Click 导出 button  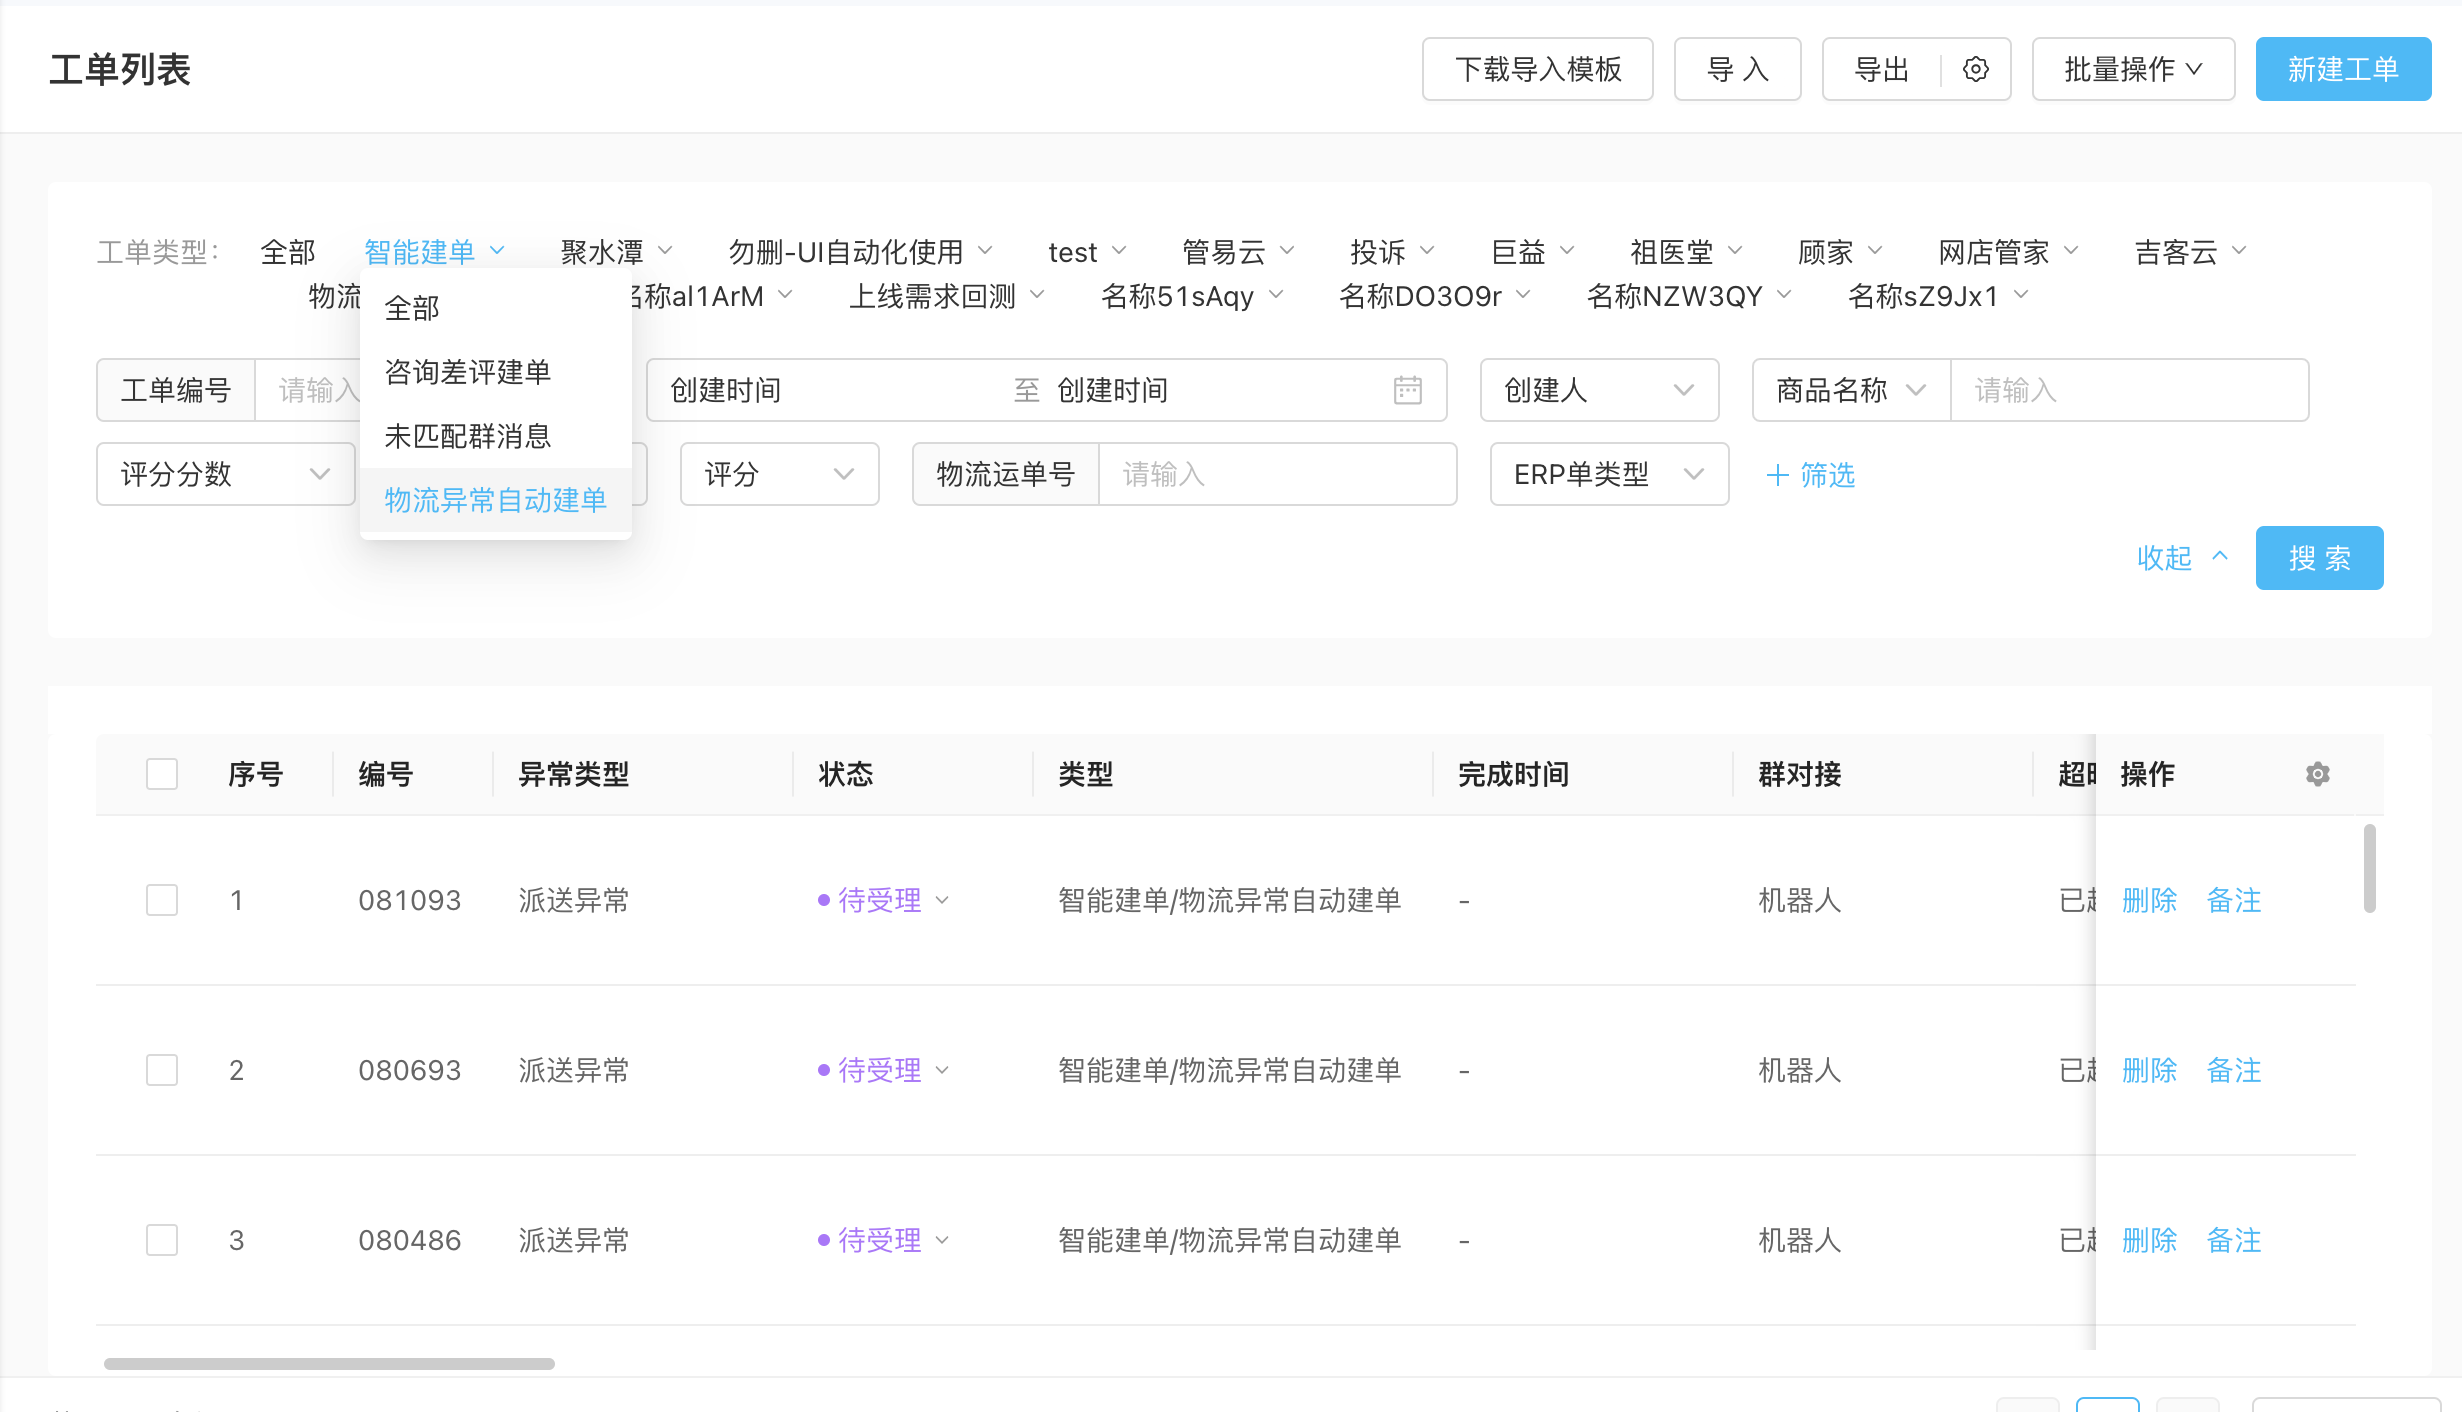coord(1882,69)
